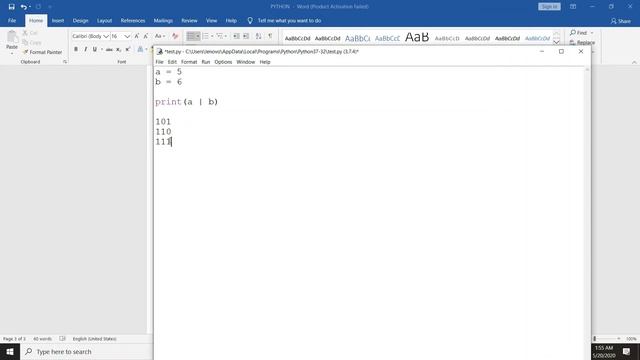This screenshot has height=360, width=640.
Task: Apply the first Normal style in the gallery
Action: click(298, 38)
